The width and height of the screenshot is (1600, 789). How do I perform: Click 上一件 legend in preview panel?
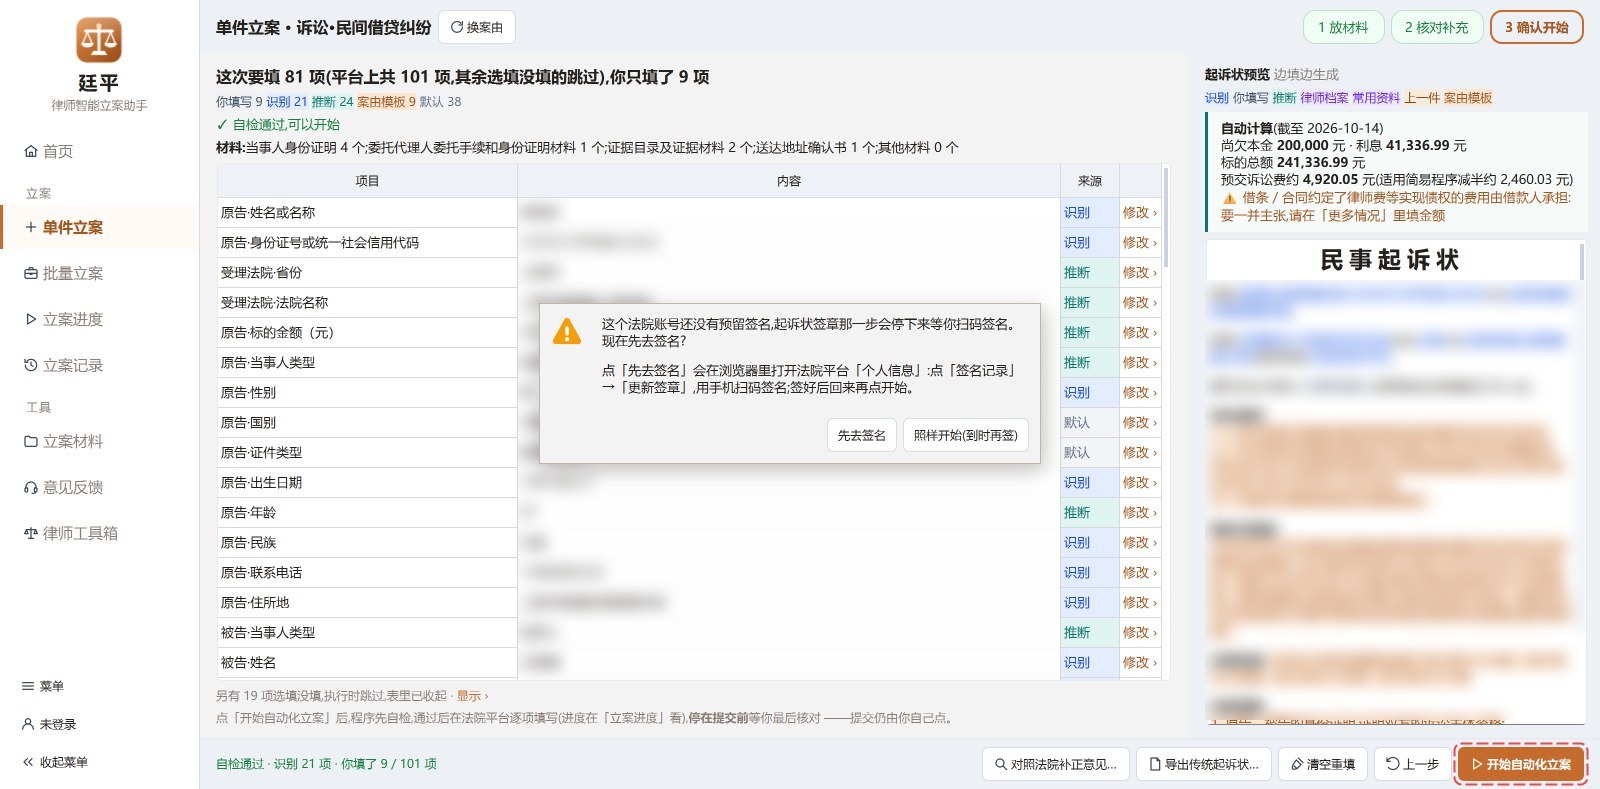click(1422, 98)
